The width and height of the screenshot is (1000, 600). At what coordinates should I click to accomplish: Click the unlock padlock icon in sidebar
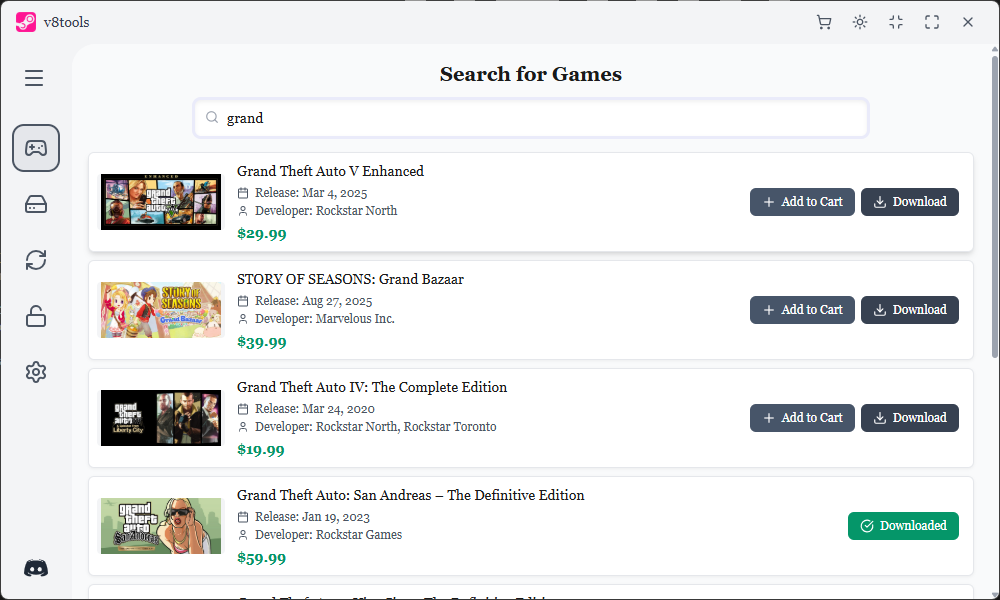point(36,315)
